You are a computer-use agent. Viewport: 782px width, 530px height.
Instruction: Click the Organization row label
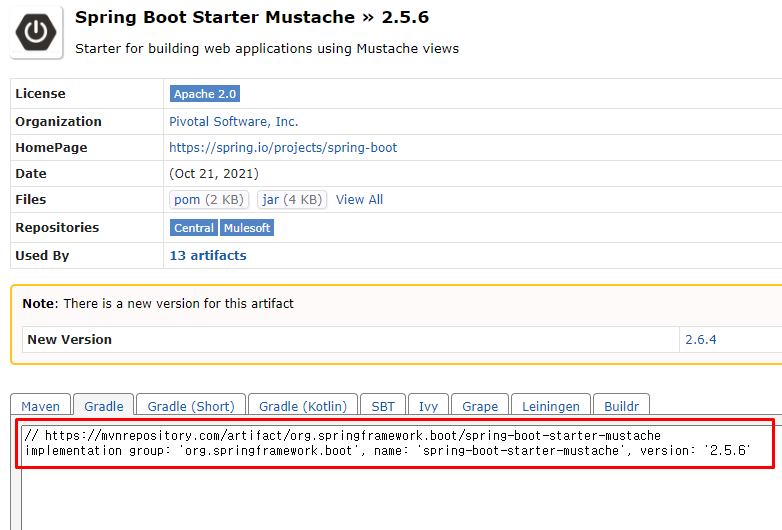(x=58, y=122)
